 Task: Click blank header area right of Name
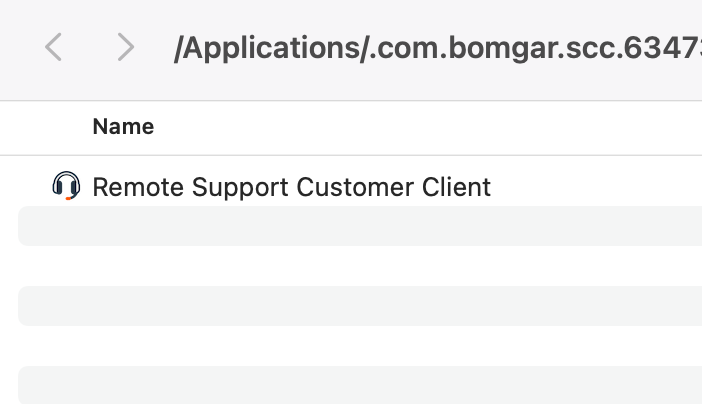click(425, 127)
